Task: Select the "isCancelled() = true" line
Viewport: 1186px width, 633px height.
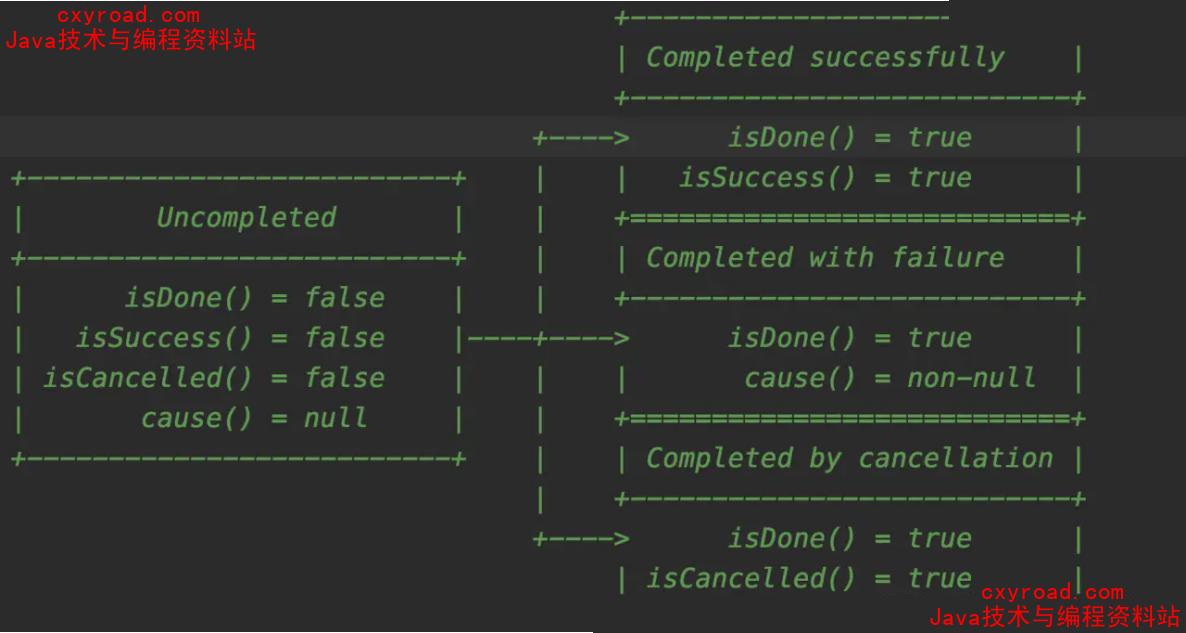Action: coord(808,578)
